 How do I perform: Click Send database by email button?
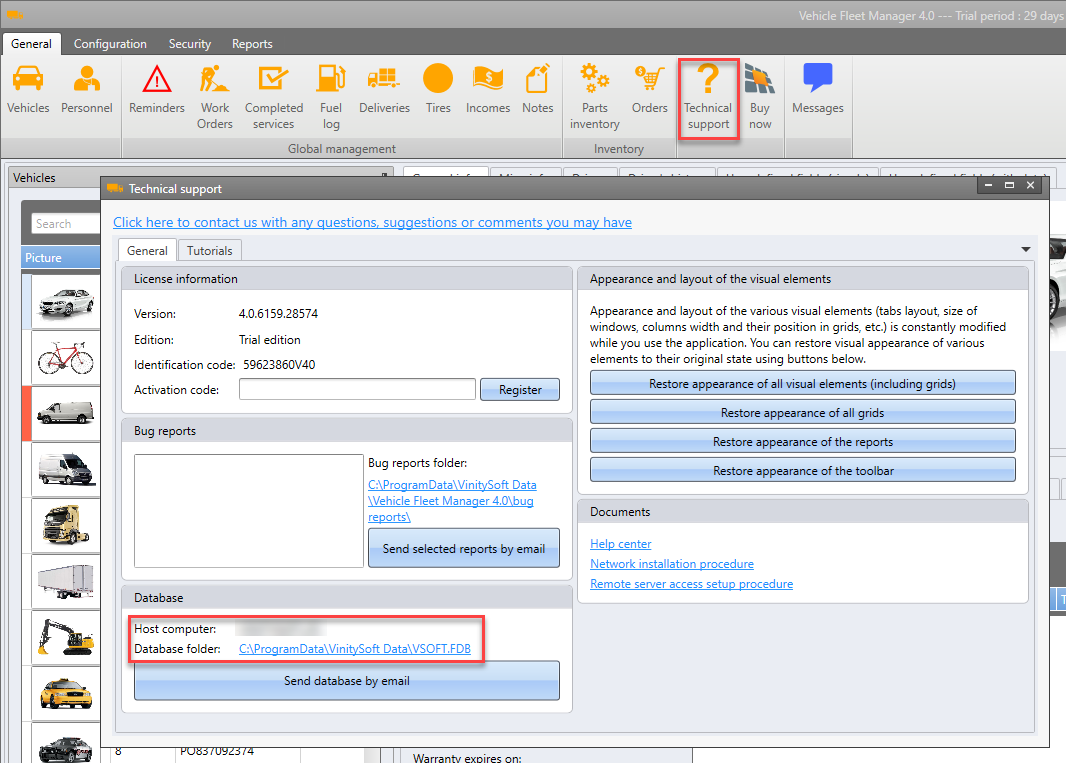tap(347, 681)
